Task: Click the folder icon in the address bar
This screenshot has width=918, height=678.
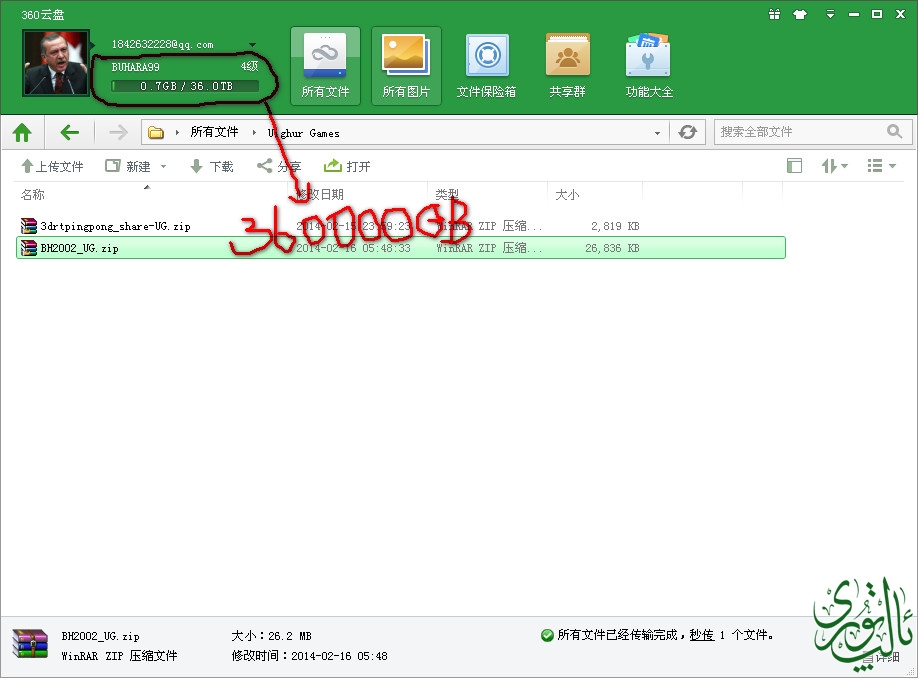Action: tap(156, 133)
